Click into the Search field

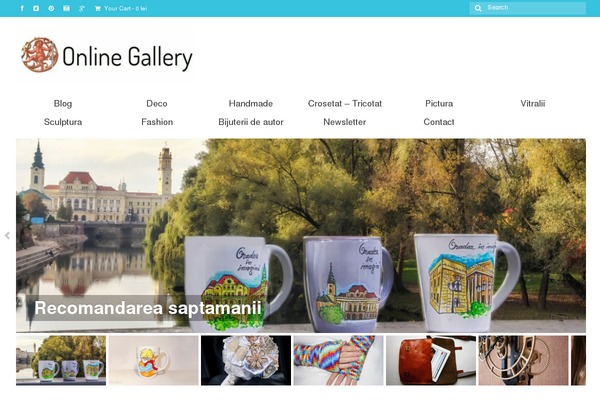(x=528, y=8)
